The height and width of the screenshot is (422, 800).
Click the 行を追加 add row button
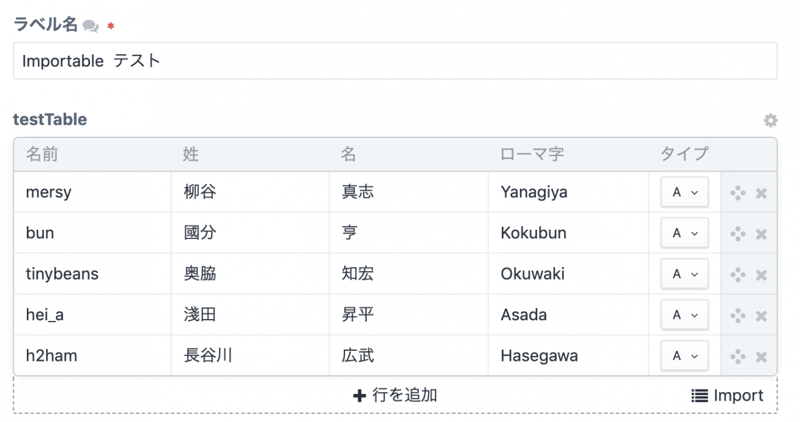395,396
